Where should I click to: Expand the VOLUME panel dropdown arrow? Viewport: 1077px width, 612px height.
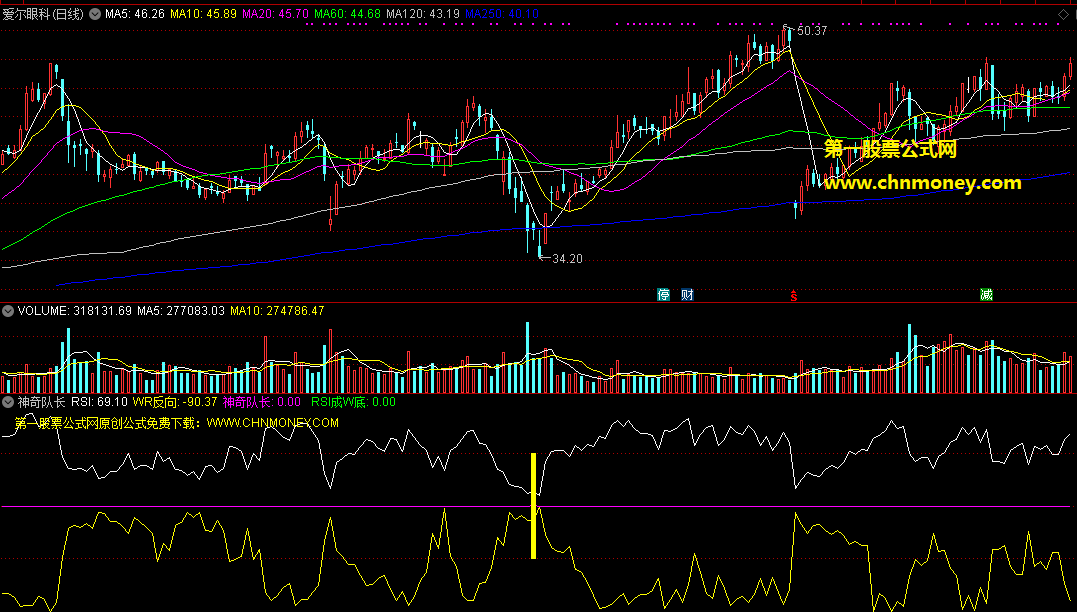coord(8,311)
